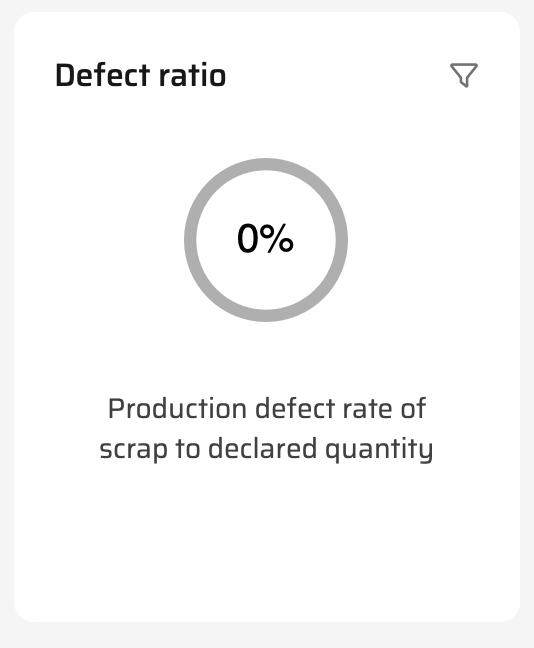
Task: Select the 0% value in the gauge
Action: point(265,238)
